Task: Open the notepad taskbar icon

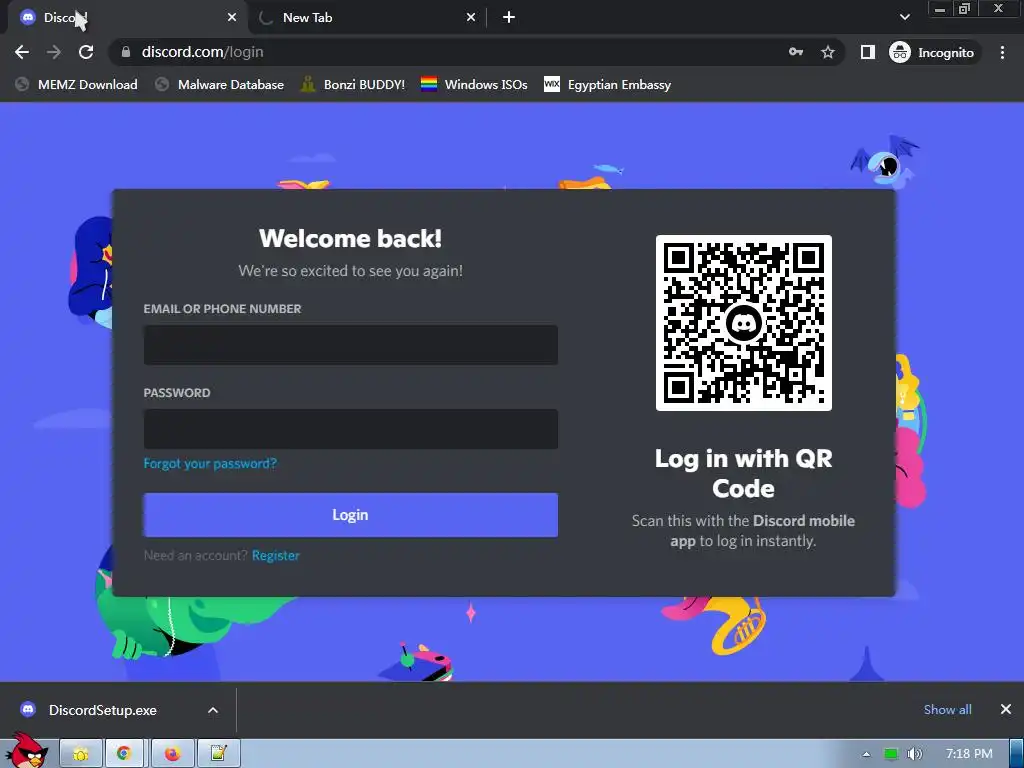Action: pyautogui.click(x=219, y=754)
